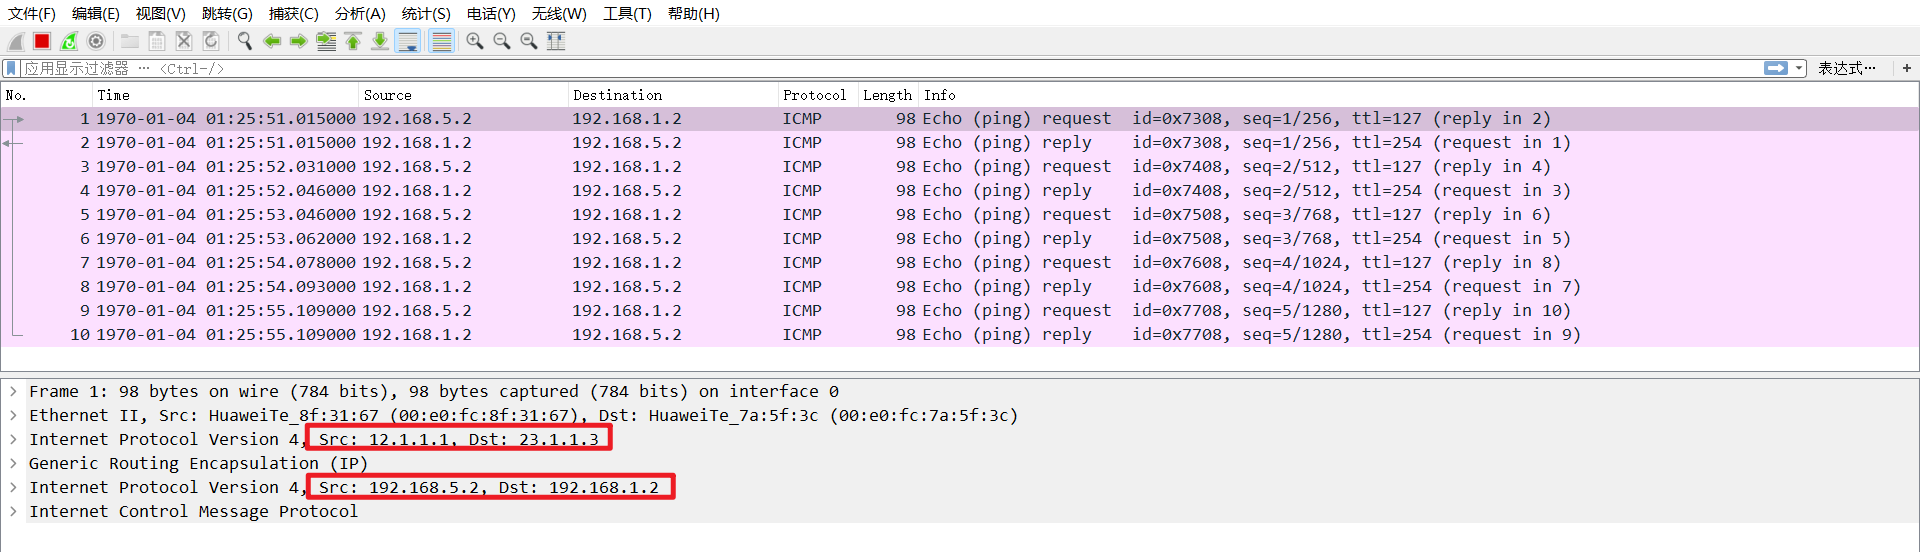
Task: Sort by the Protocol column header
Action: [x=818, y=95]
